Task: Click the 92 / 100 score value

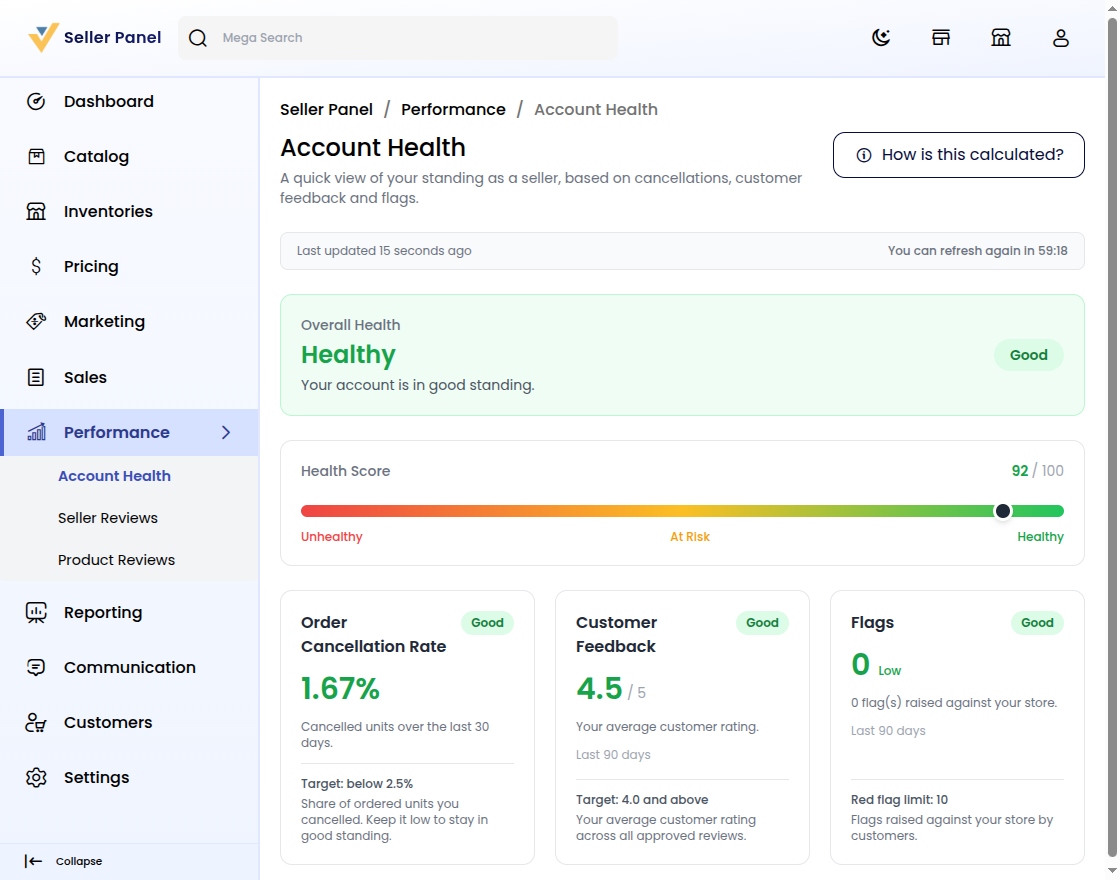Action: (x=1037, y=471)
